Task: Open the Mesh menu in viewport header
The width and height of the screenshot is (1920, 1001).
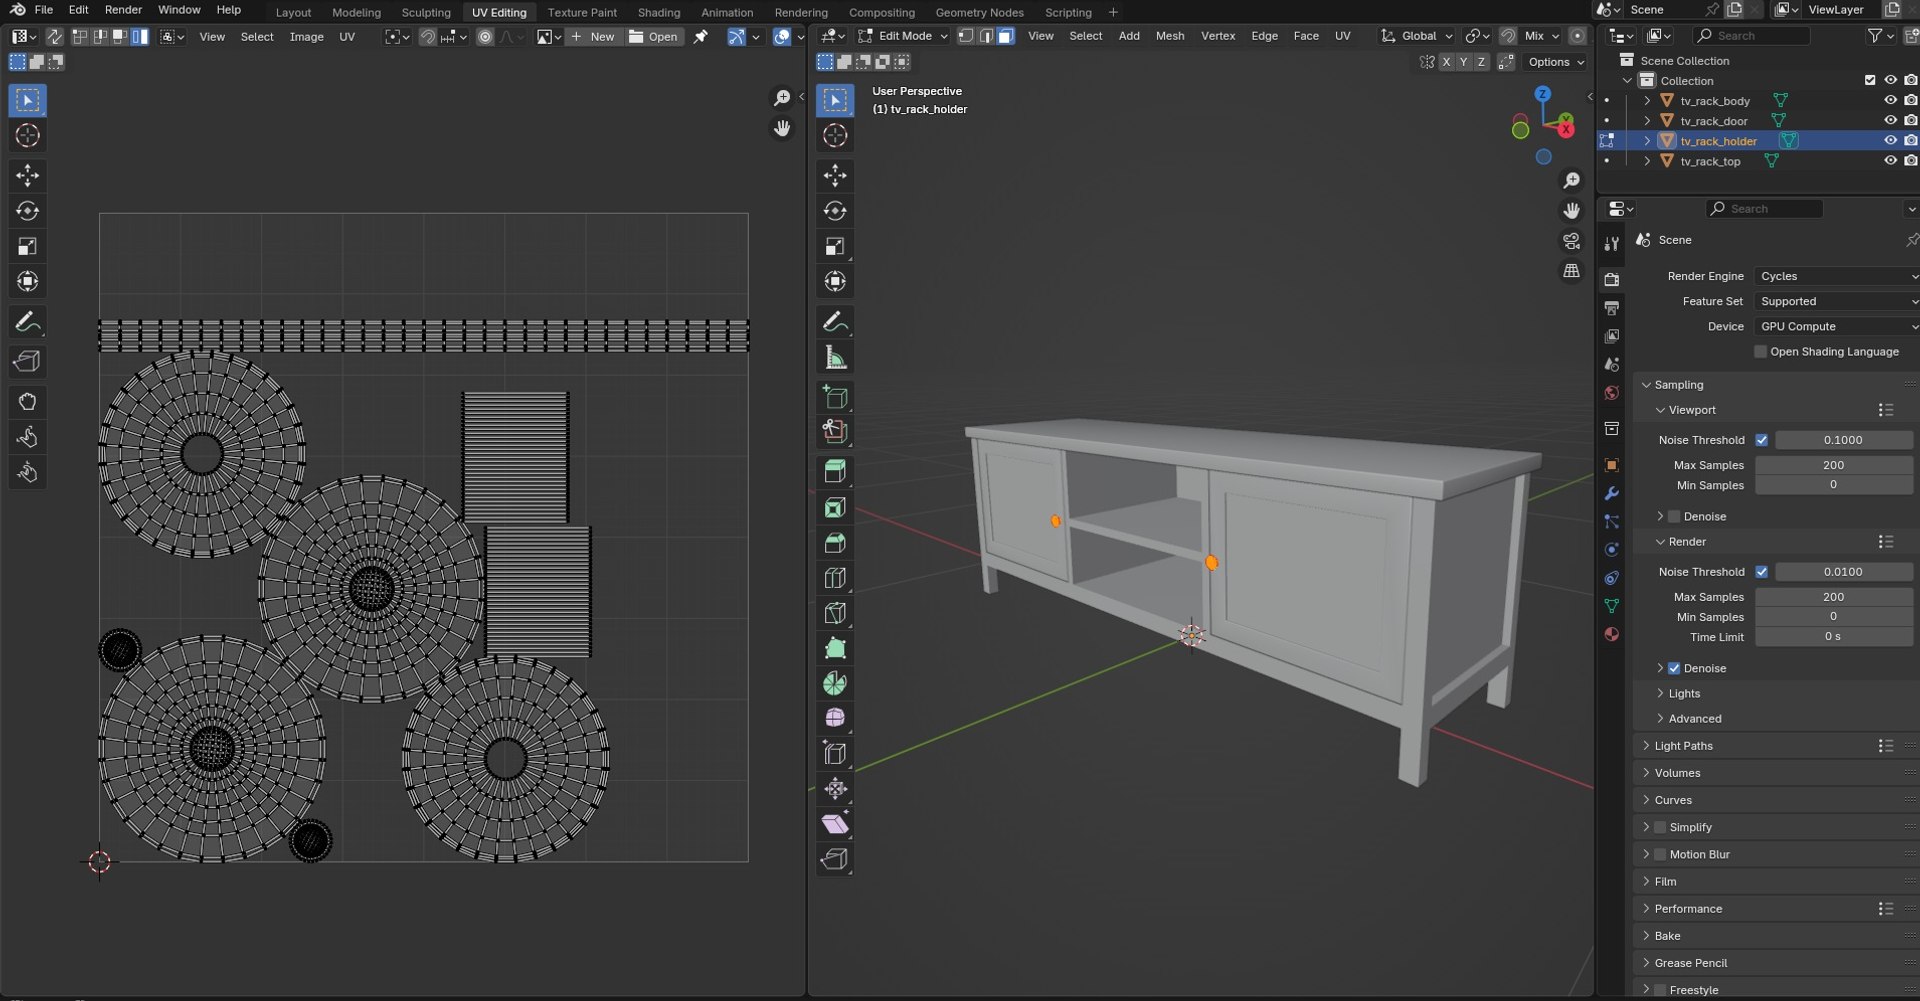Action: pos(1169,36)
